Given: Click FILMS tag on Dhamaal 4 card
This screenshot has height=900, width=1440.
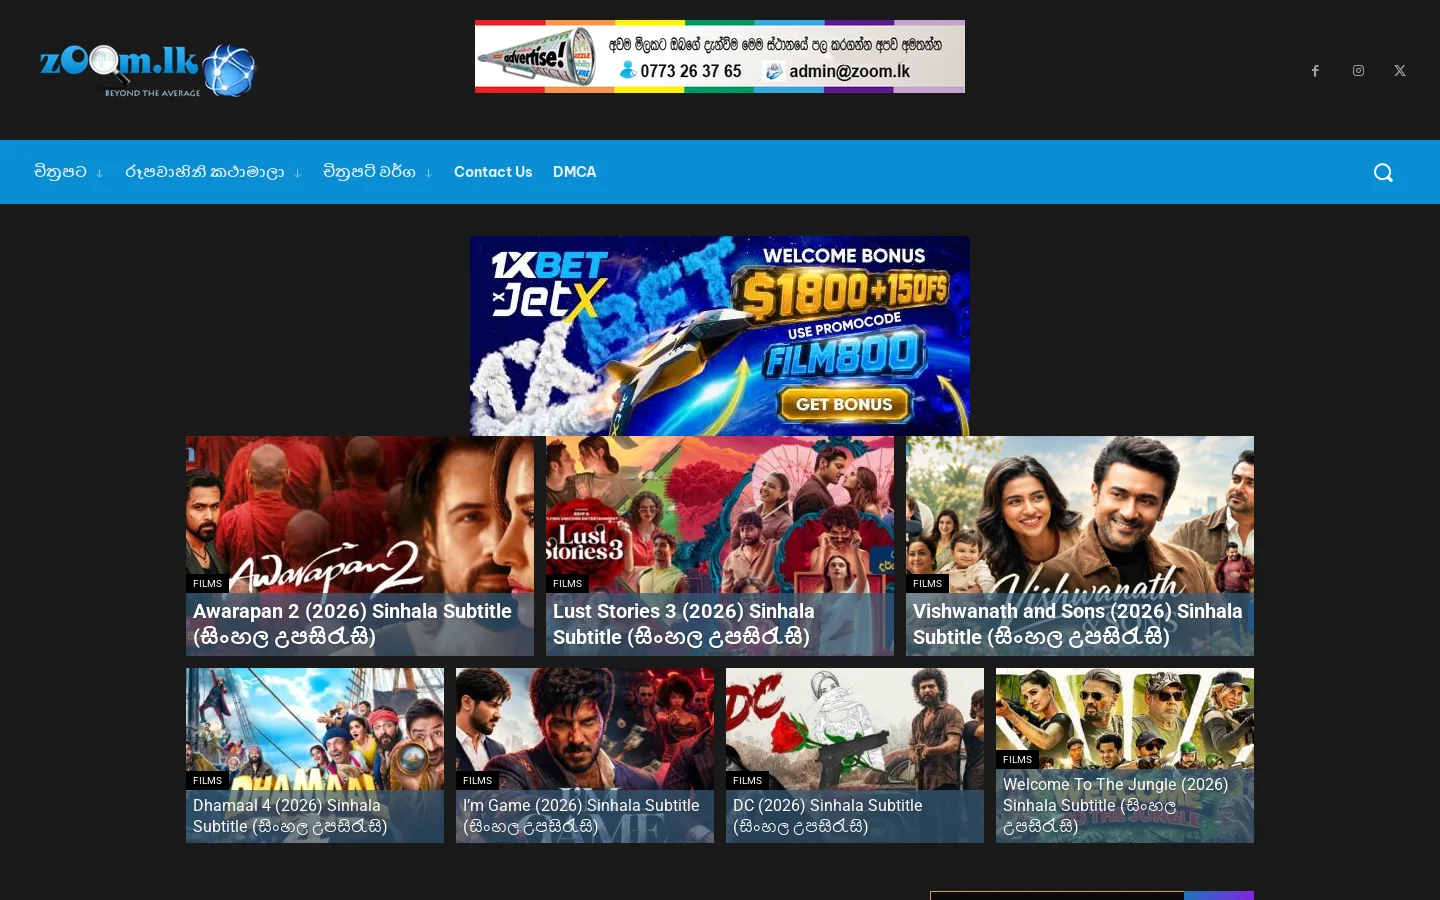Looking at the screenshot, I should (x=208, y=781).
